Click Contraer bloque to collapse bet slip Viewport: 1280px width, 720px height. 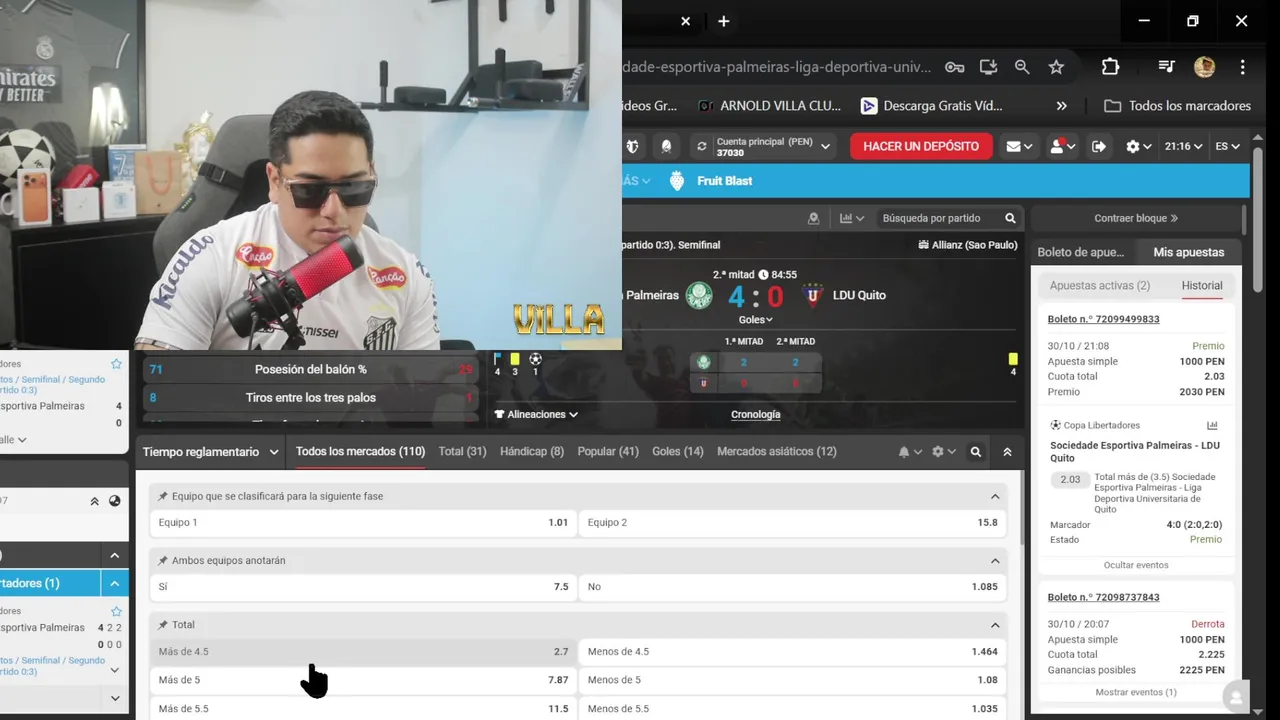point(1136,218)
